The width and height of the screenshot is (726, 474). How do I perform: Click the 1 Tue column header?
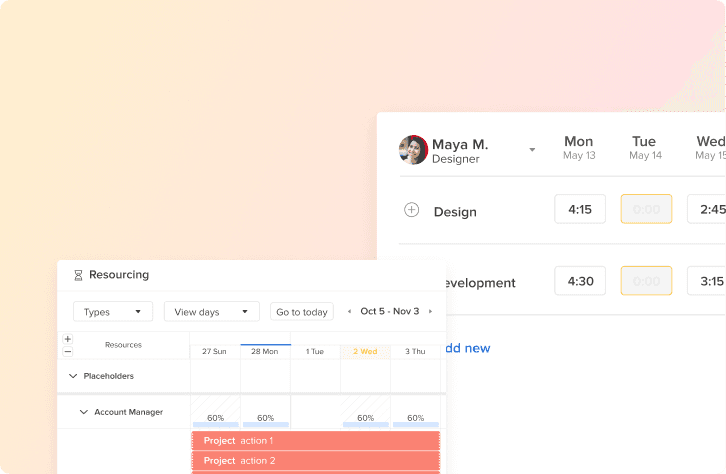pos(315,351)
